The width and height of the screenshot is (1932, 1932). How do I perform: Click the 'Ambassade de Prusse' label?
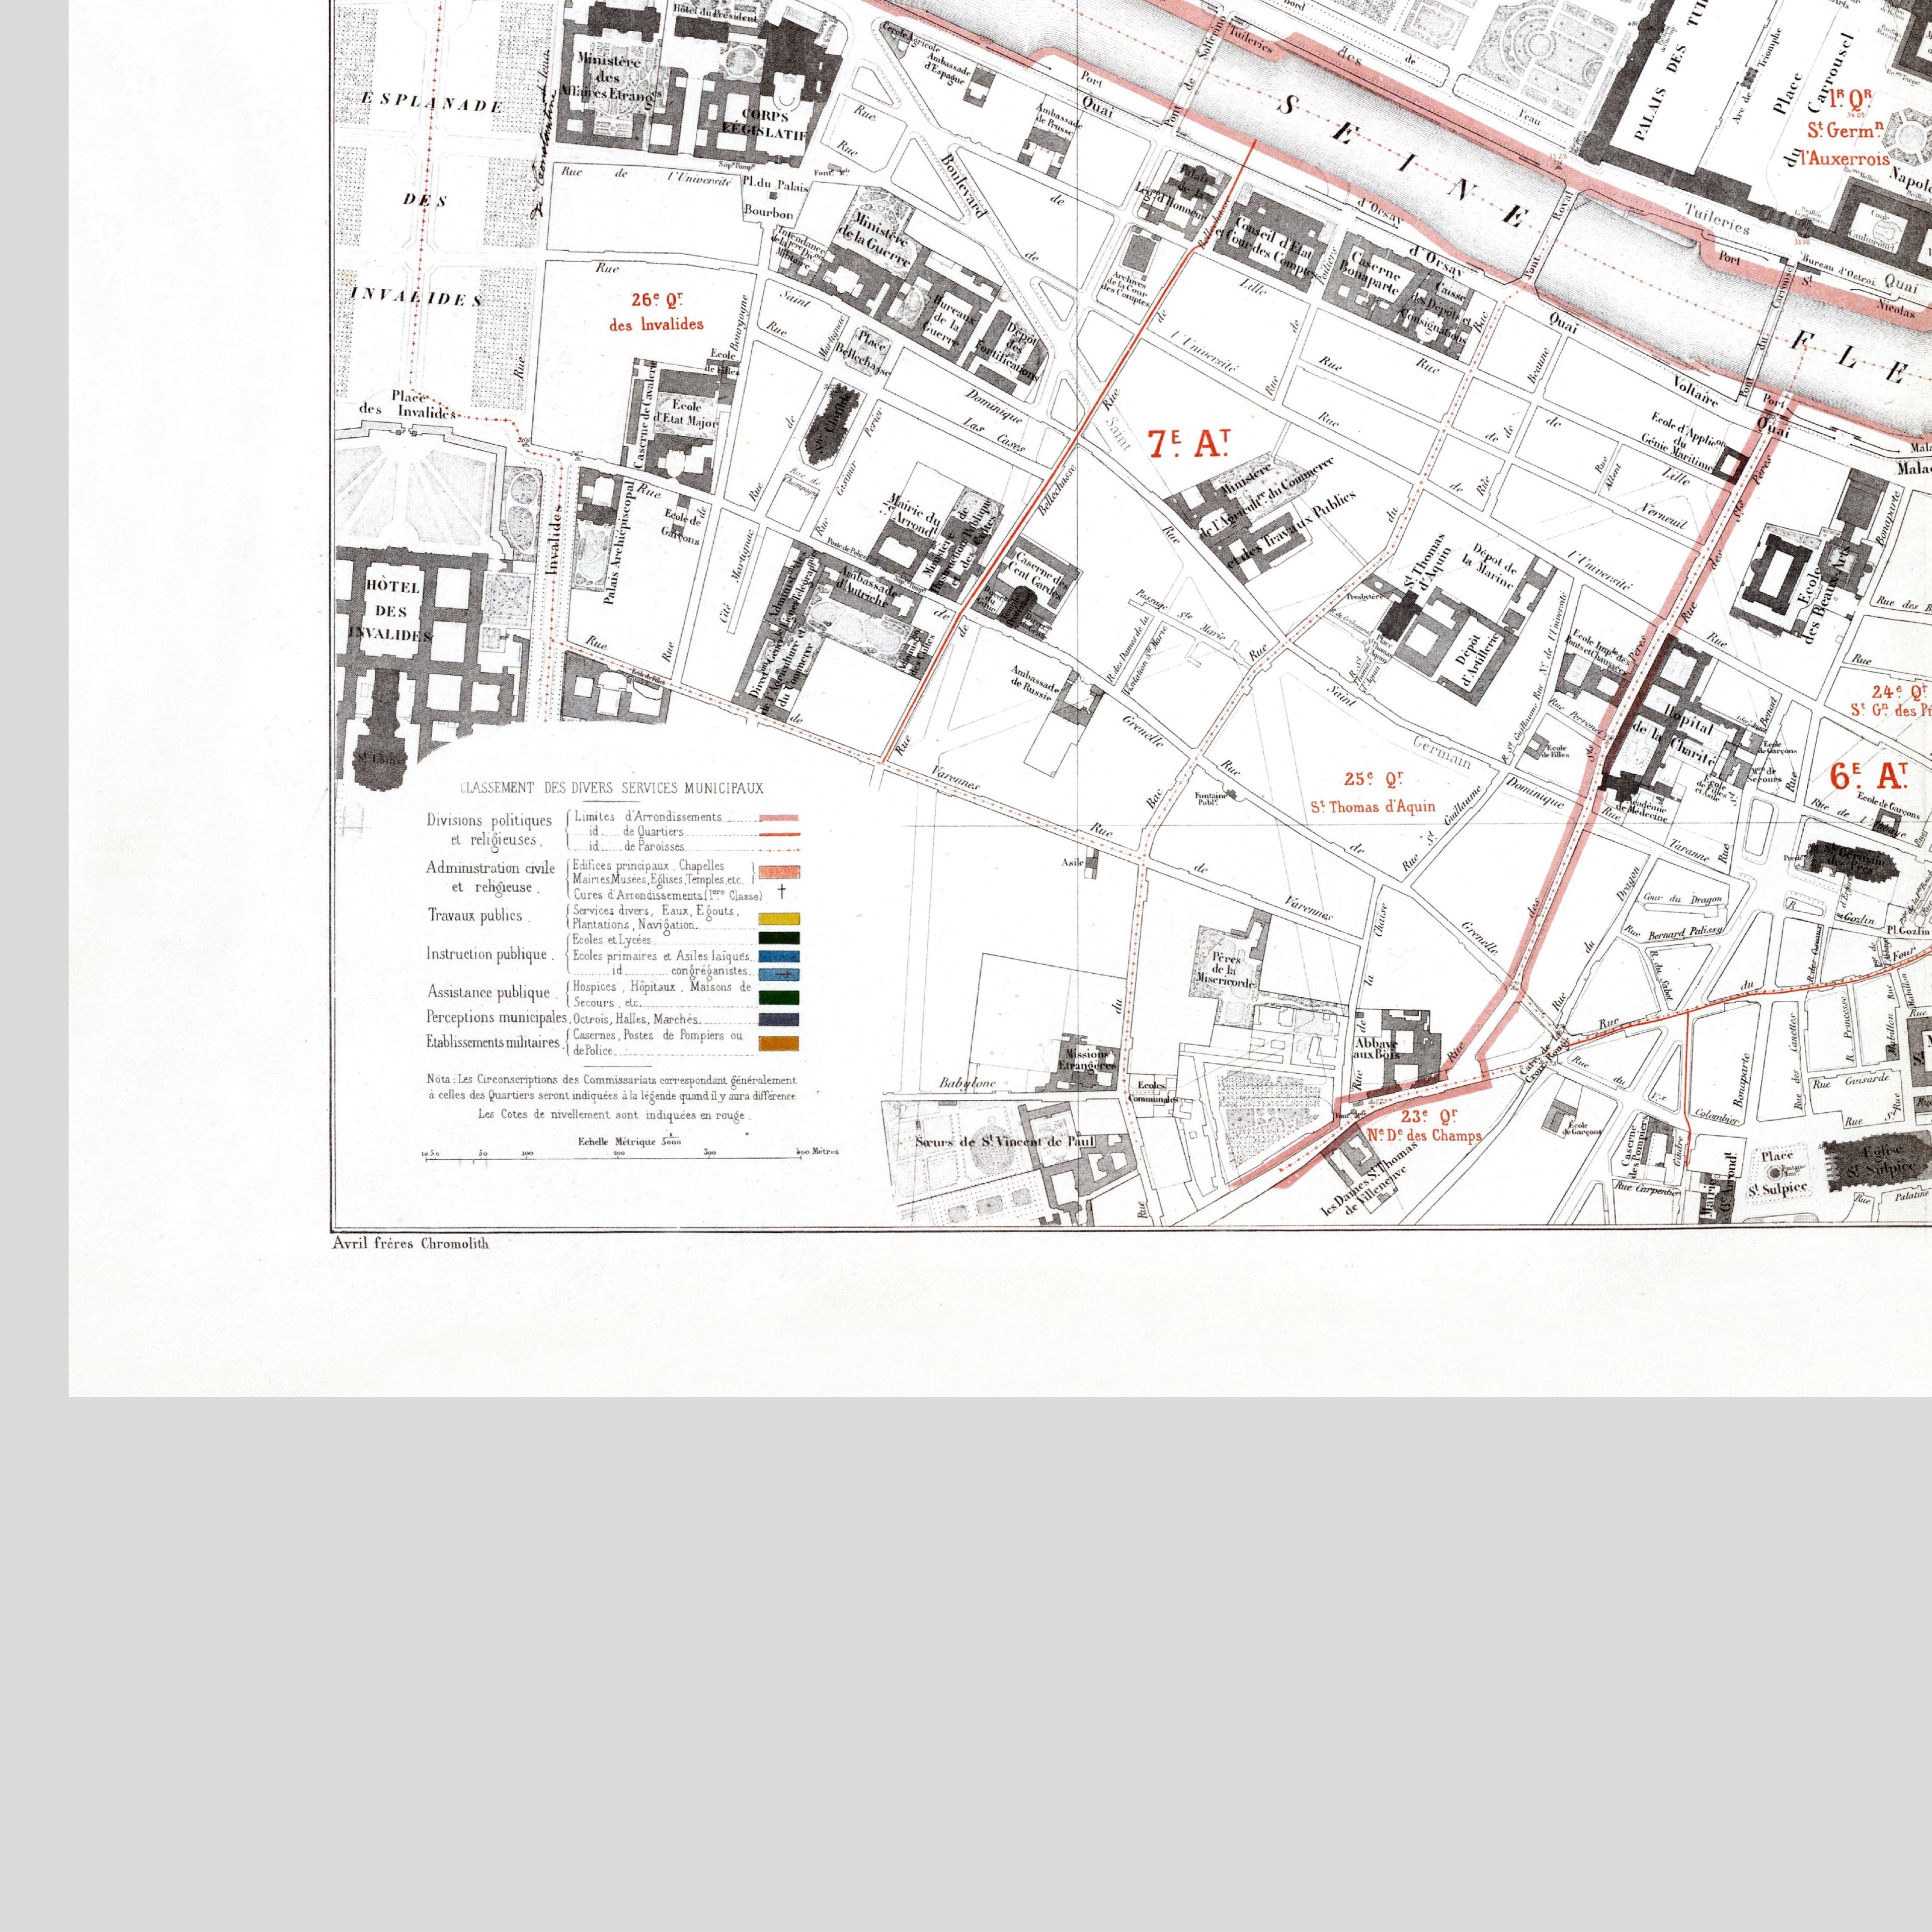[x=1057, y=120]
